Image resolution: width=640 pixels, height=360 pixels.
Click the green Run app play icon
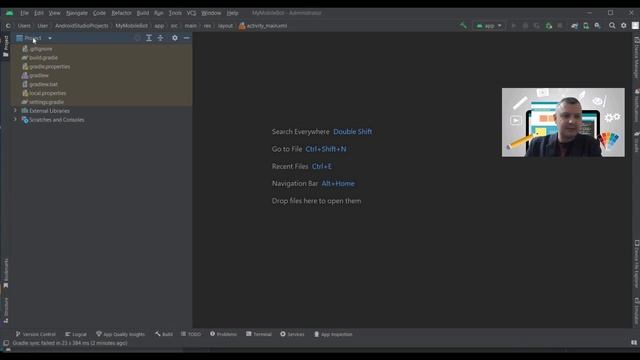(513, 25)
